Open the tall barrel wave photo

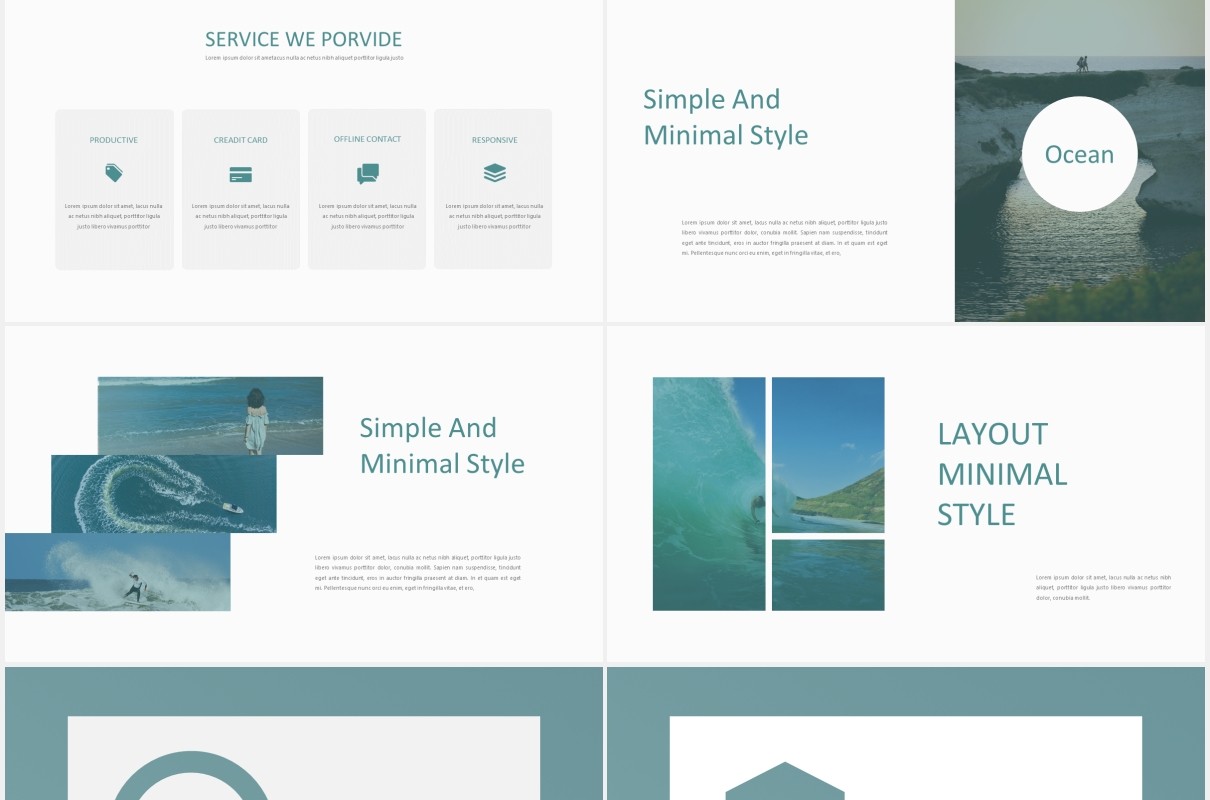709,494
